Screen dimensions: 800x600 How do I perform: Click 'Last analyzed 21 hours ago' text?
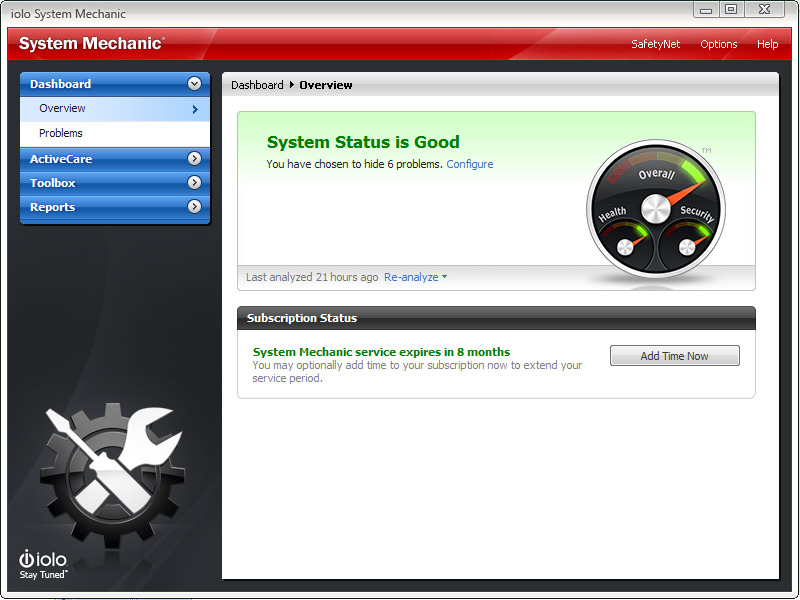pyautogui.click(x=312, y=277)
